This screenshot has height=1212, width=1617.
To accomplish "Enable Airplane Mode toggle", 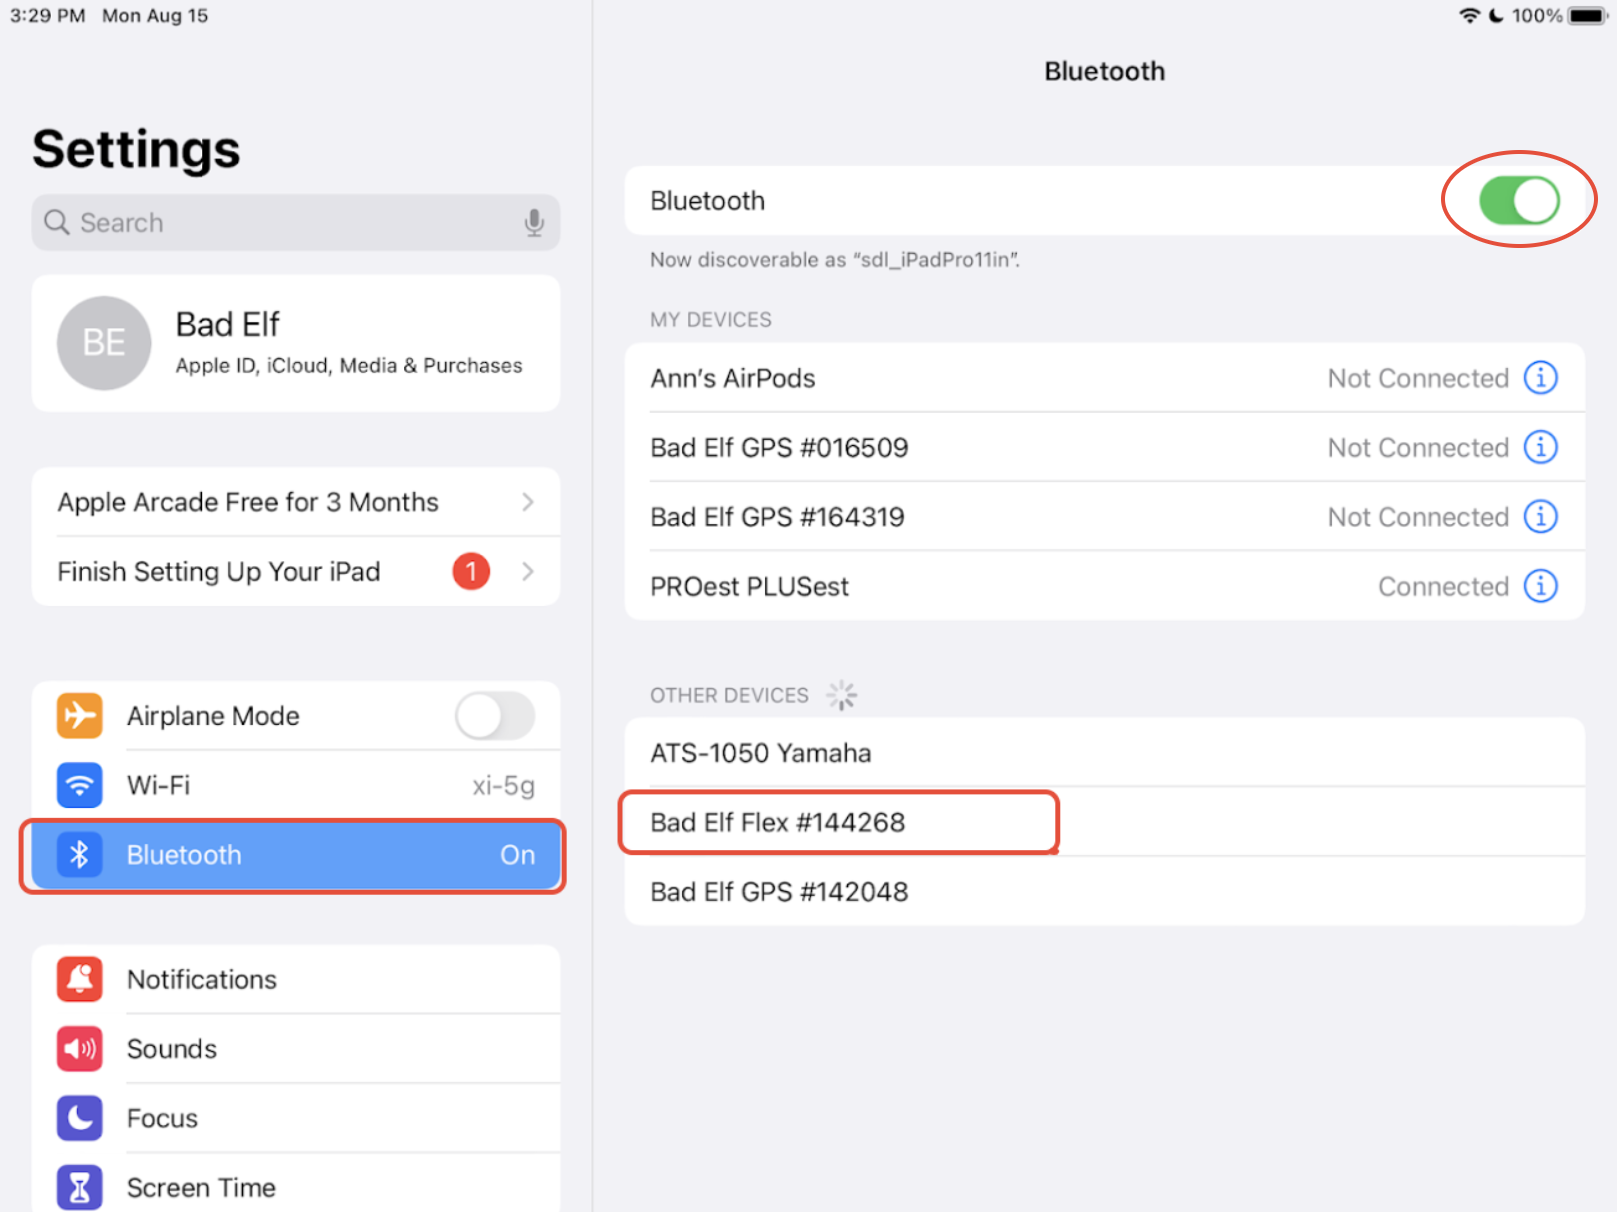I will point(495,716).
